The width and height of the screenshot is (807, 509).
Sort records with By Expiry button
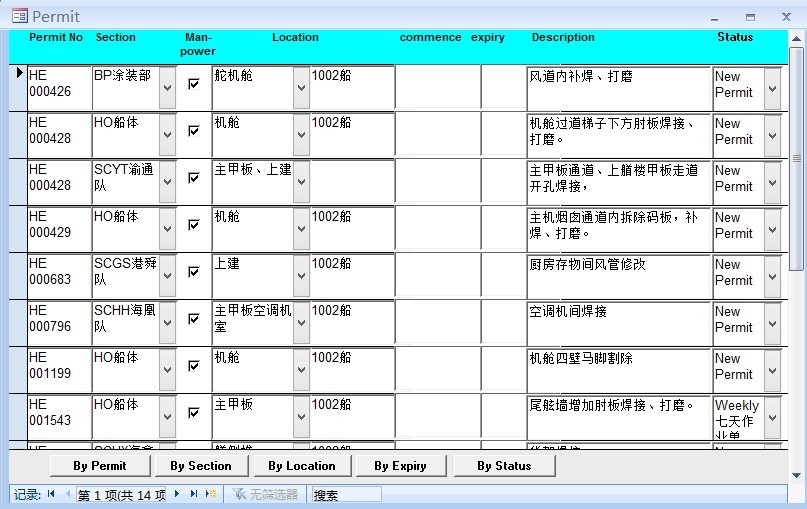click(400, 466)
